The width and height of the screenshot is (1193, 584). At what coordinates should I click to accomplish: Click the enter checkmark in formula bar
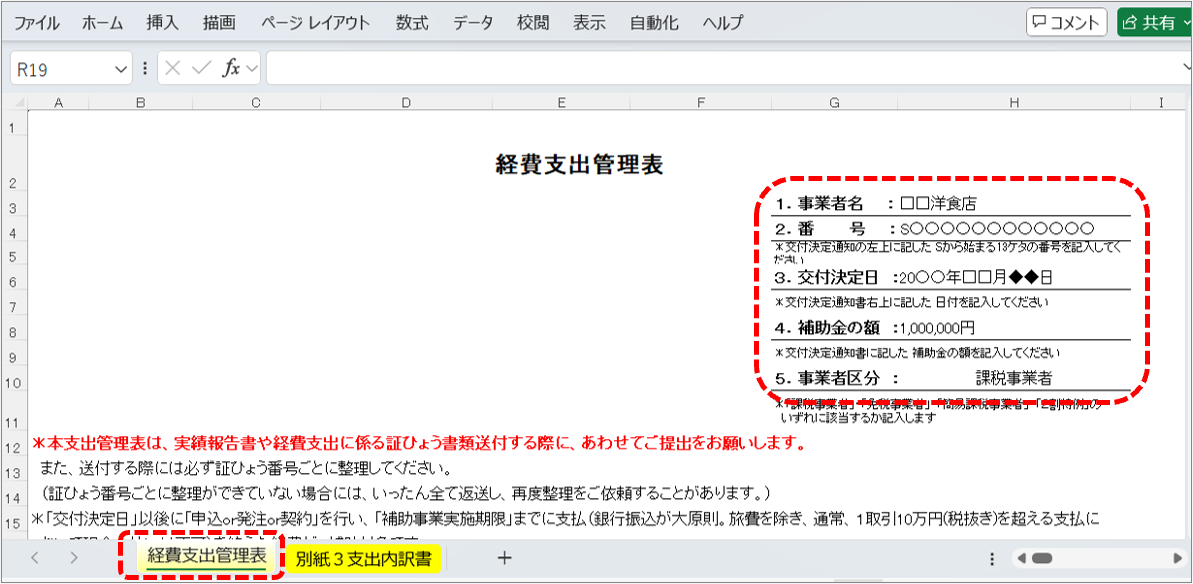201,69
